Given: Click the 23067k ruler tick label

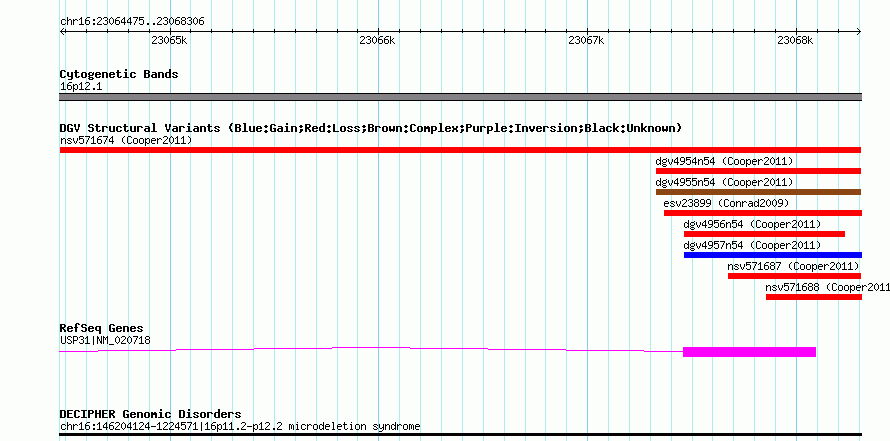Looking at the screenshot, I should point(586,41).
